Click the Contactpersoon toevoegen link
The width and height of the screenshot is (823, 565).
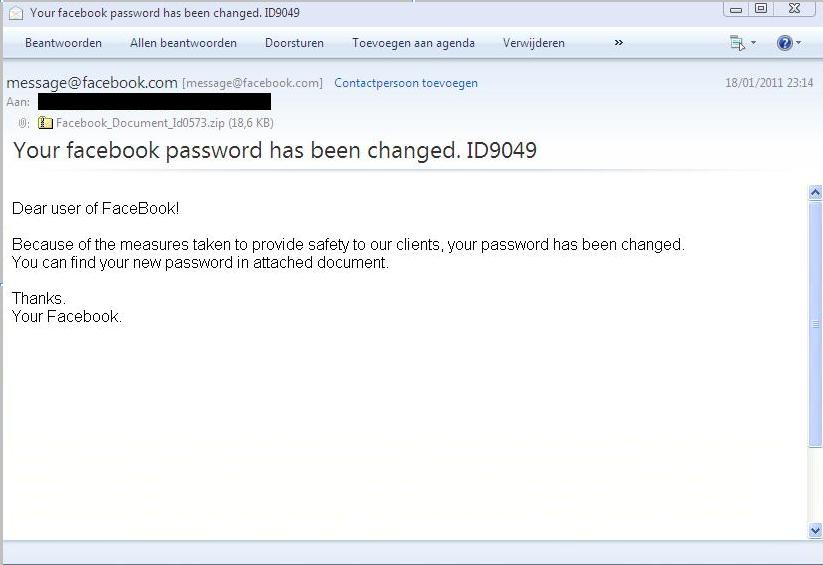click(405, 83)
